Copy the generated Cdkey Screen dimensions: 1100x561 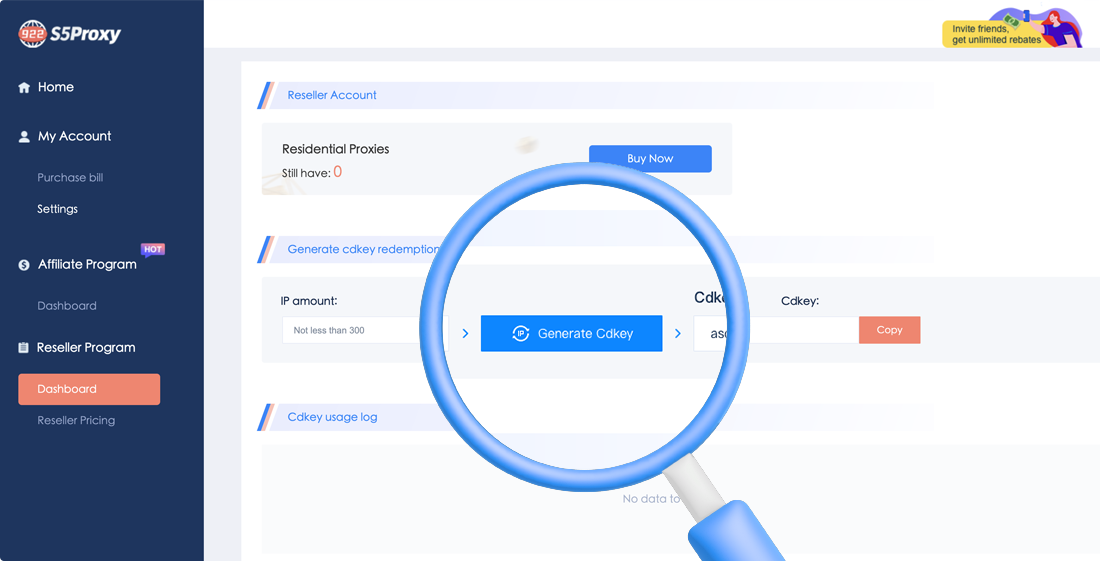(889, 330)
